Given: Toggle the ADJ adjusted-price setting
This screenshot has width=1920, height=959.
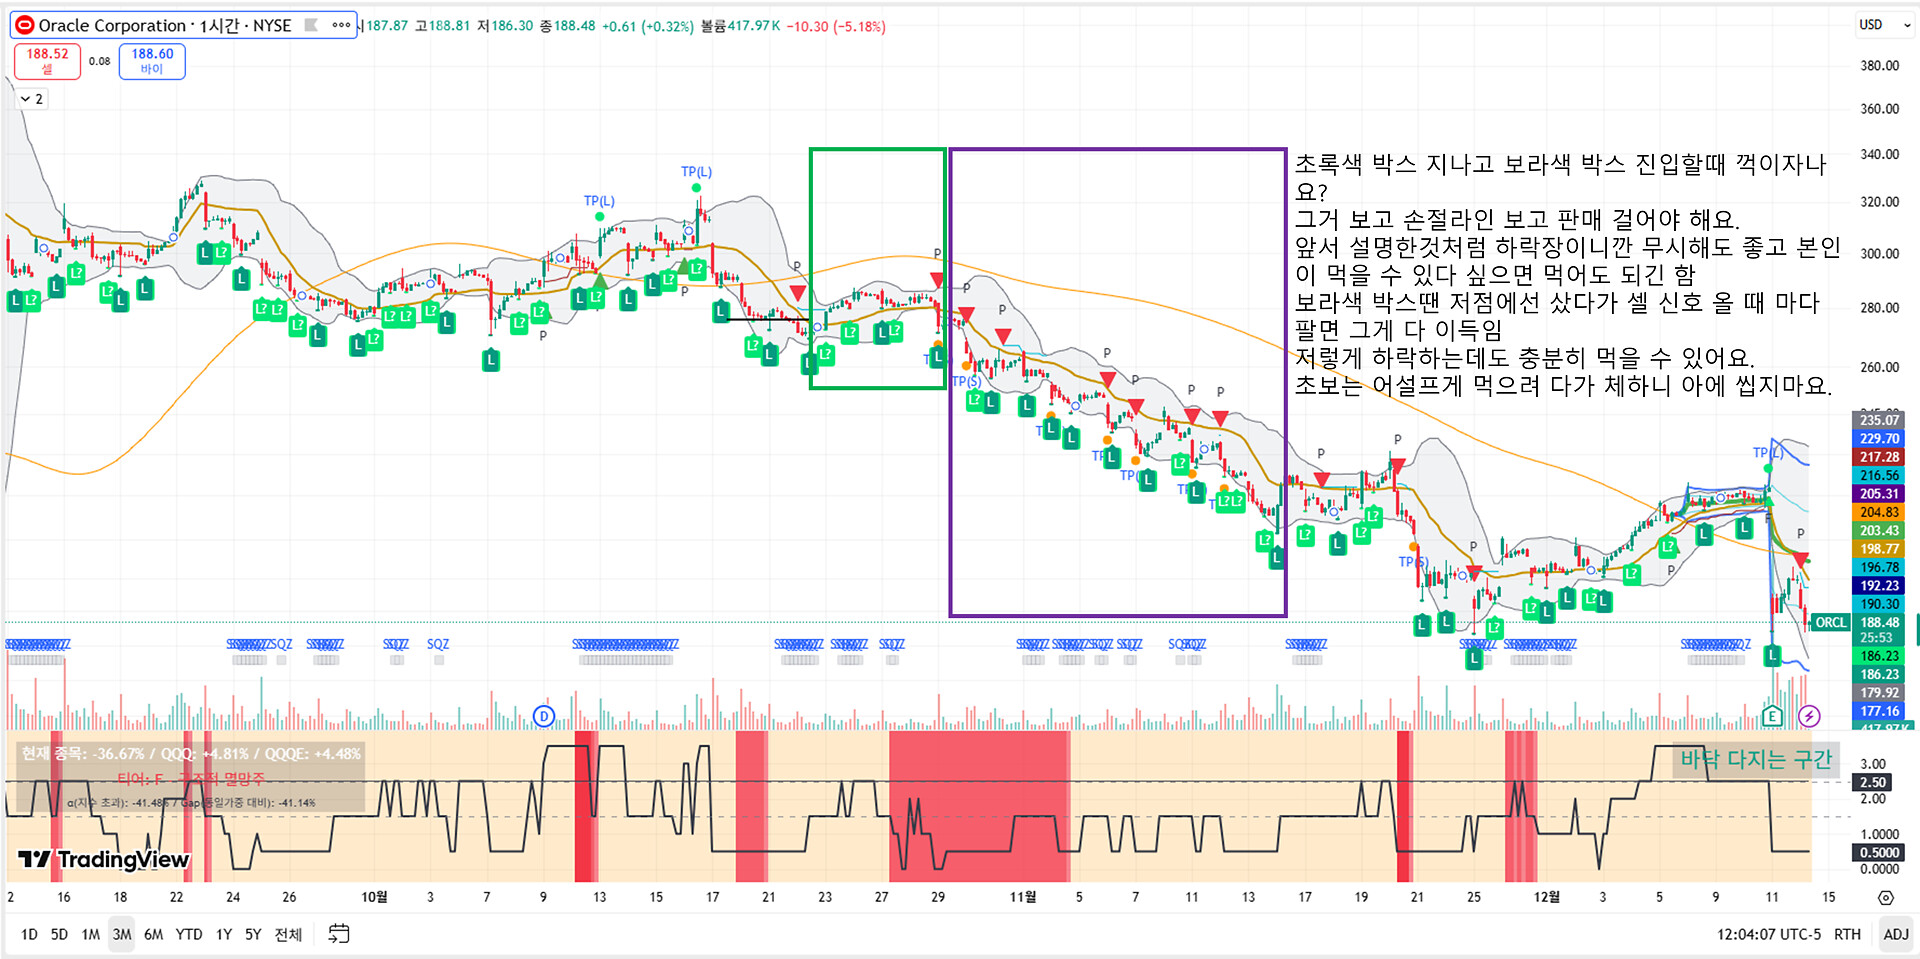Looking at the screenshot, I should [x=1896, y=934].
